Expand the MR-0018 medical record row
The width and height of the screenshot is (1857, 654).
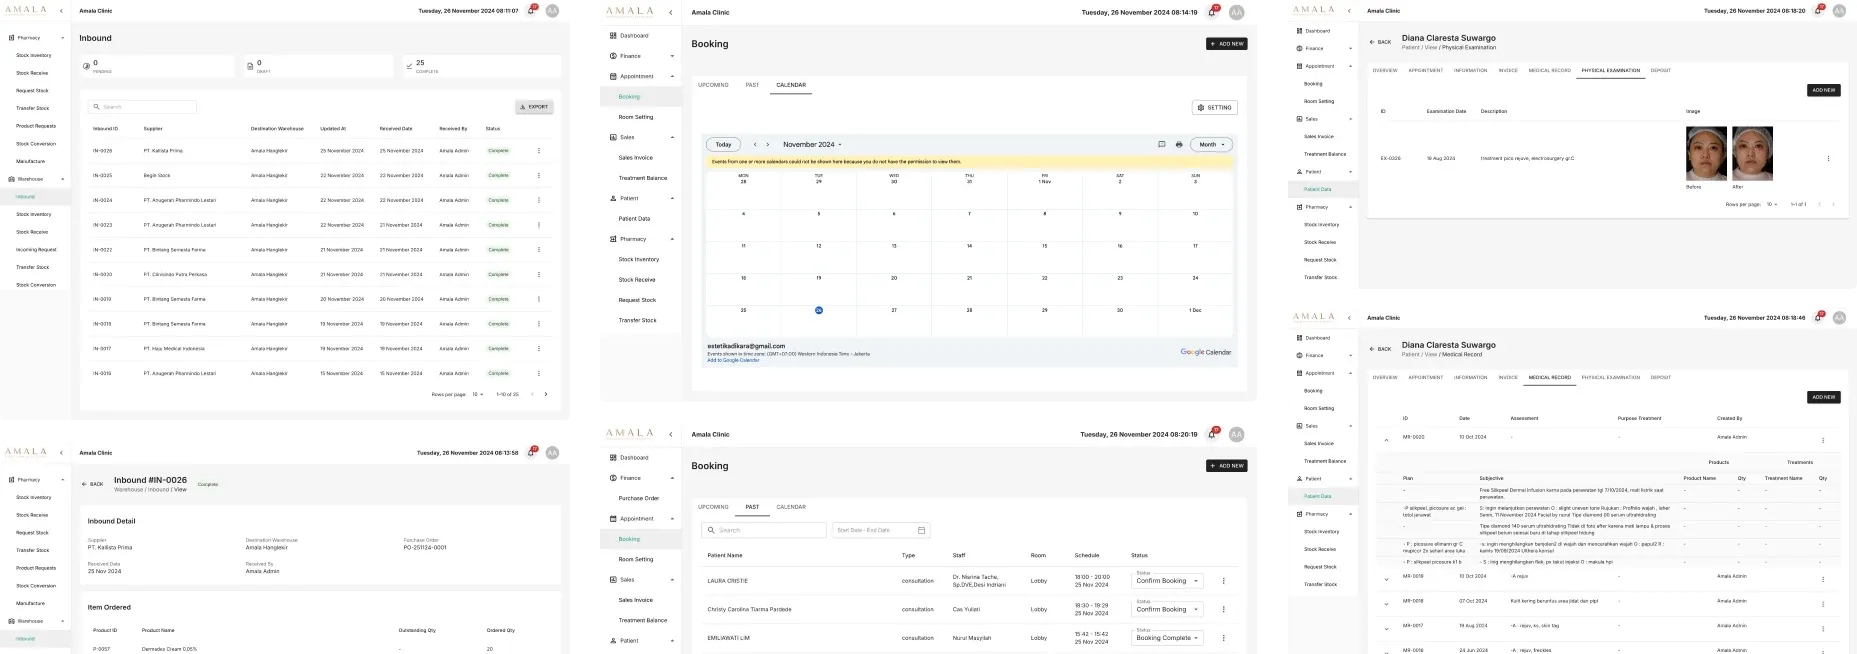pos(1386,602)
